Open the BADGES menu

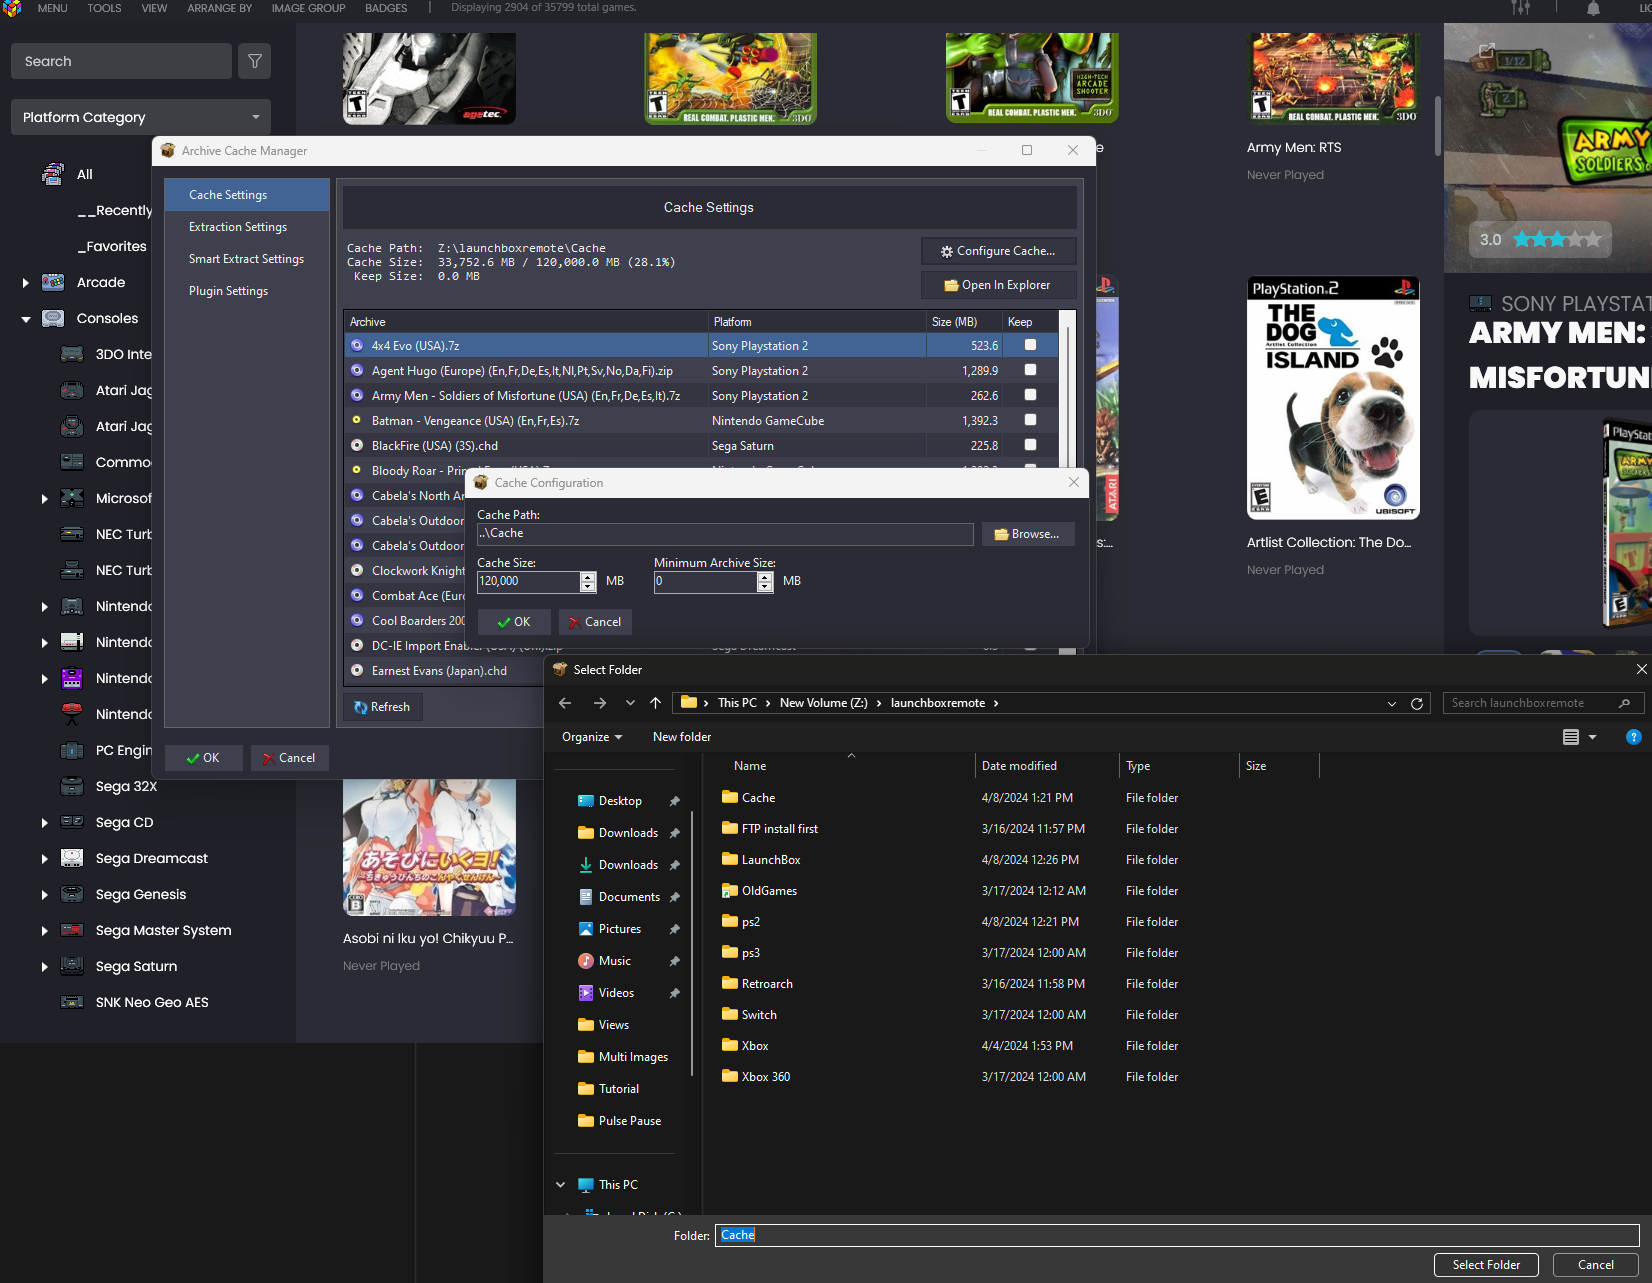[386, 8]
